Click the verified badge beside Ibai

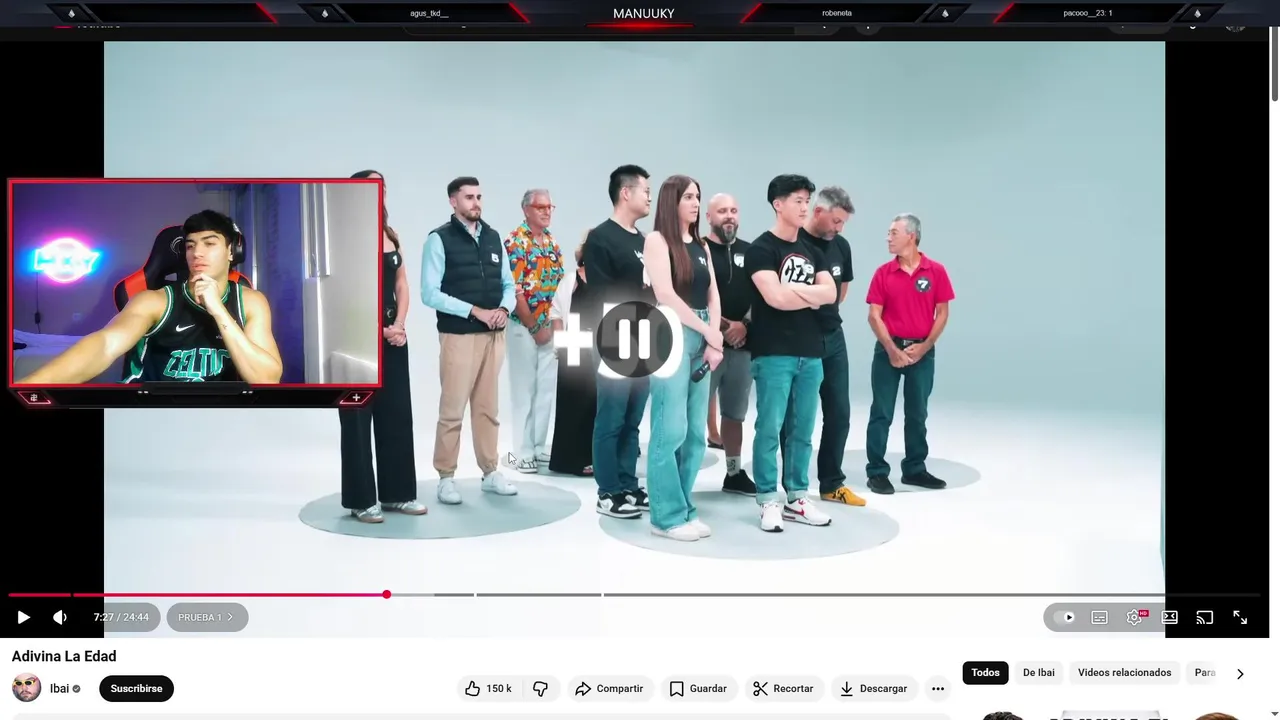click(77, 688)
